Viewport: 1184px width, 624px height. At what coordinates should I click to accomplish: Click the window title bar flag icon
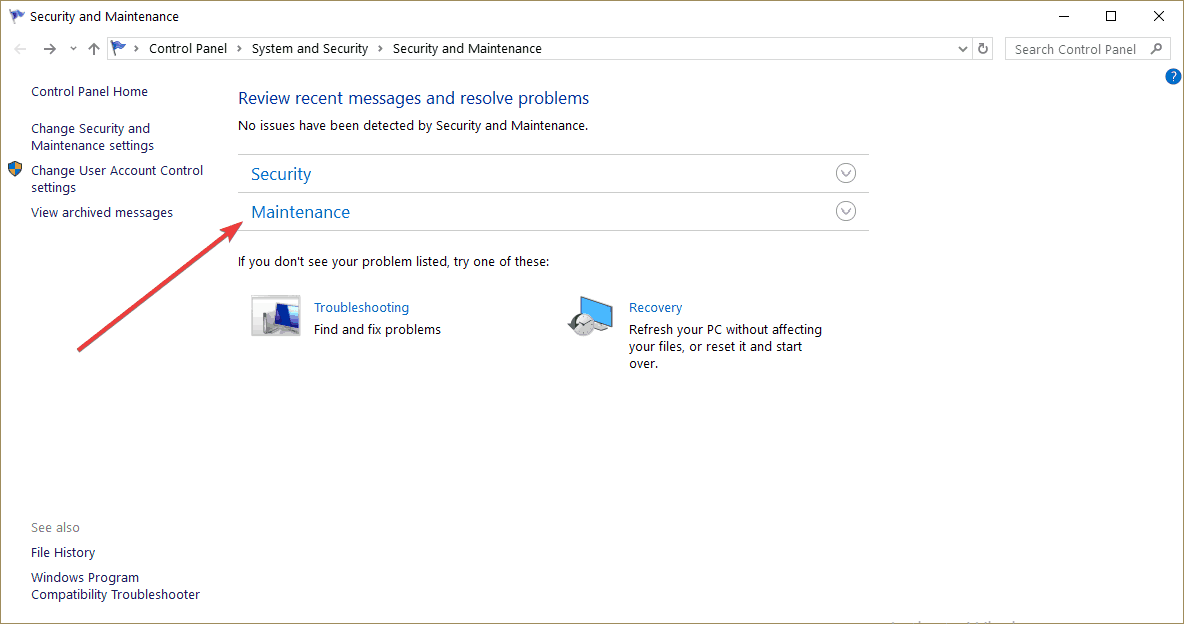17,16
